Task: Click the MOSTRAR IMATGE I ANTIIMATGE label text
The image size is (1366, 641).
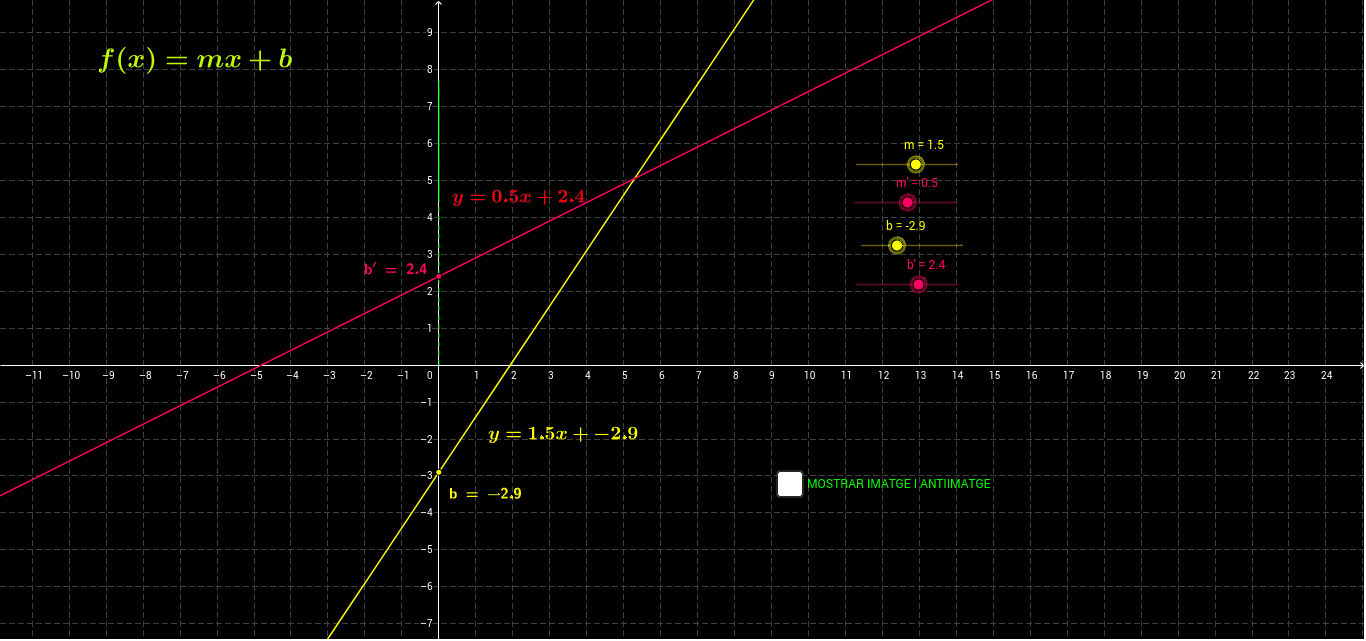Action: tap(899, 484)
